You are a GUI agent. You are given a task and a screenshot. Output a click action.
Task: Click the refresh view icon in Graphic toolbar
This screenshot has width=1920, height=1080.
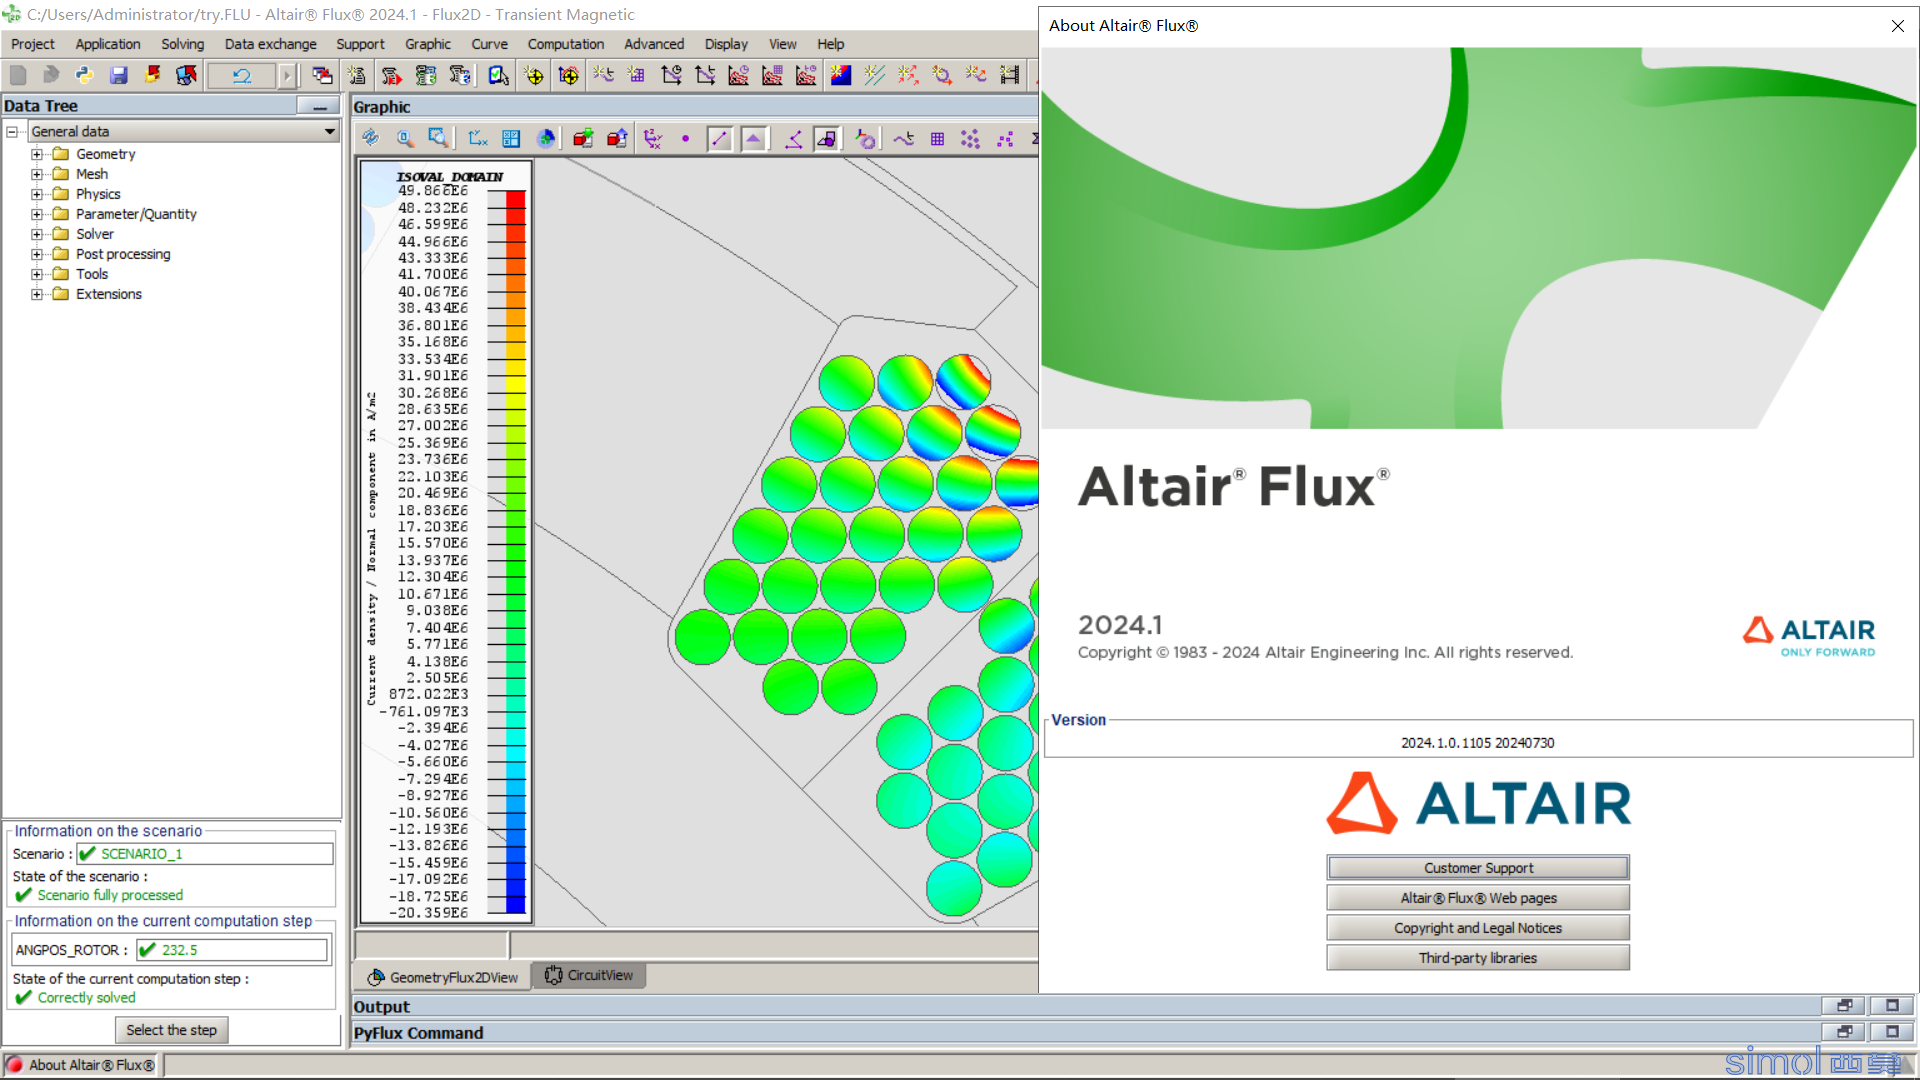[371, 139]
